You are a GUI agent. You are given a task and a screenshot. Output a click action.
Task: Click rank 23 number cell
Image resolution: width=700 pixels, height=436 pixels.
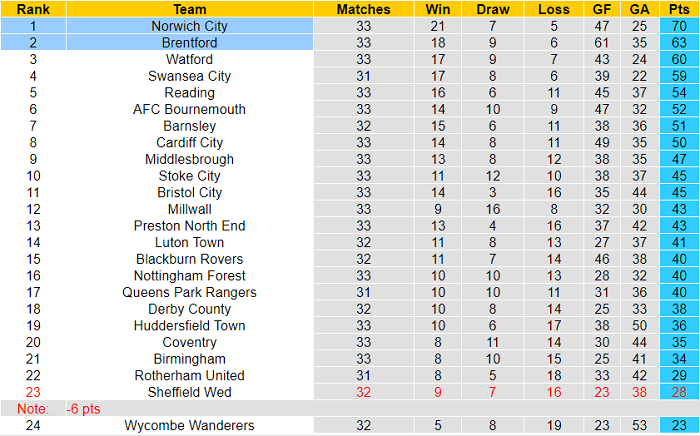point(33,392)
